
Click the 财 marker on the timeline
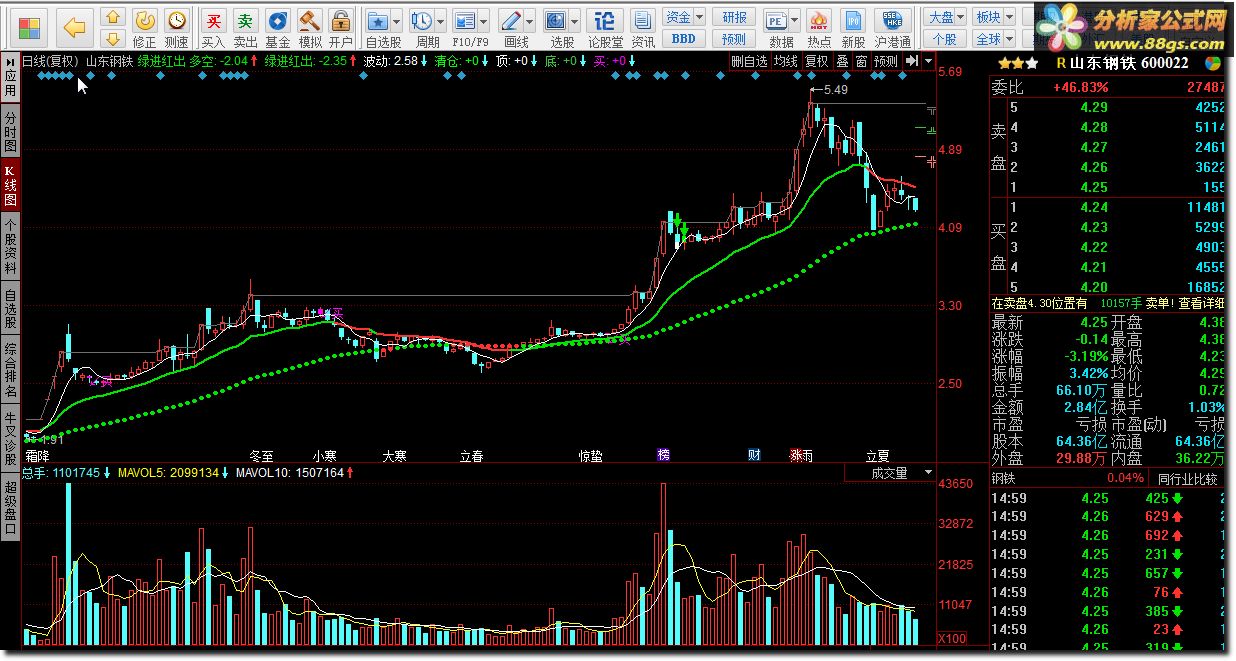point(754,455)
